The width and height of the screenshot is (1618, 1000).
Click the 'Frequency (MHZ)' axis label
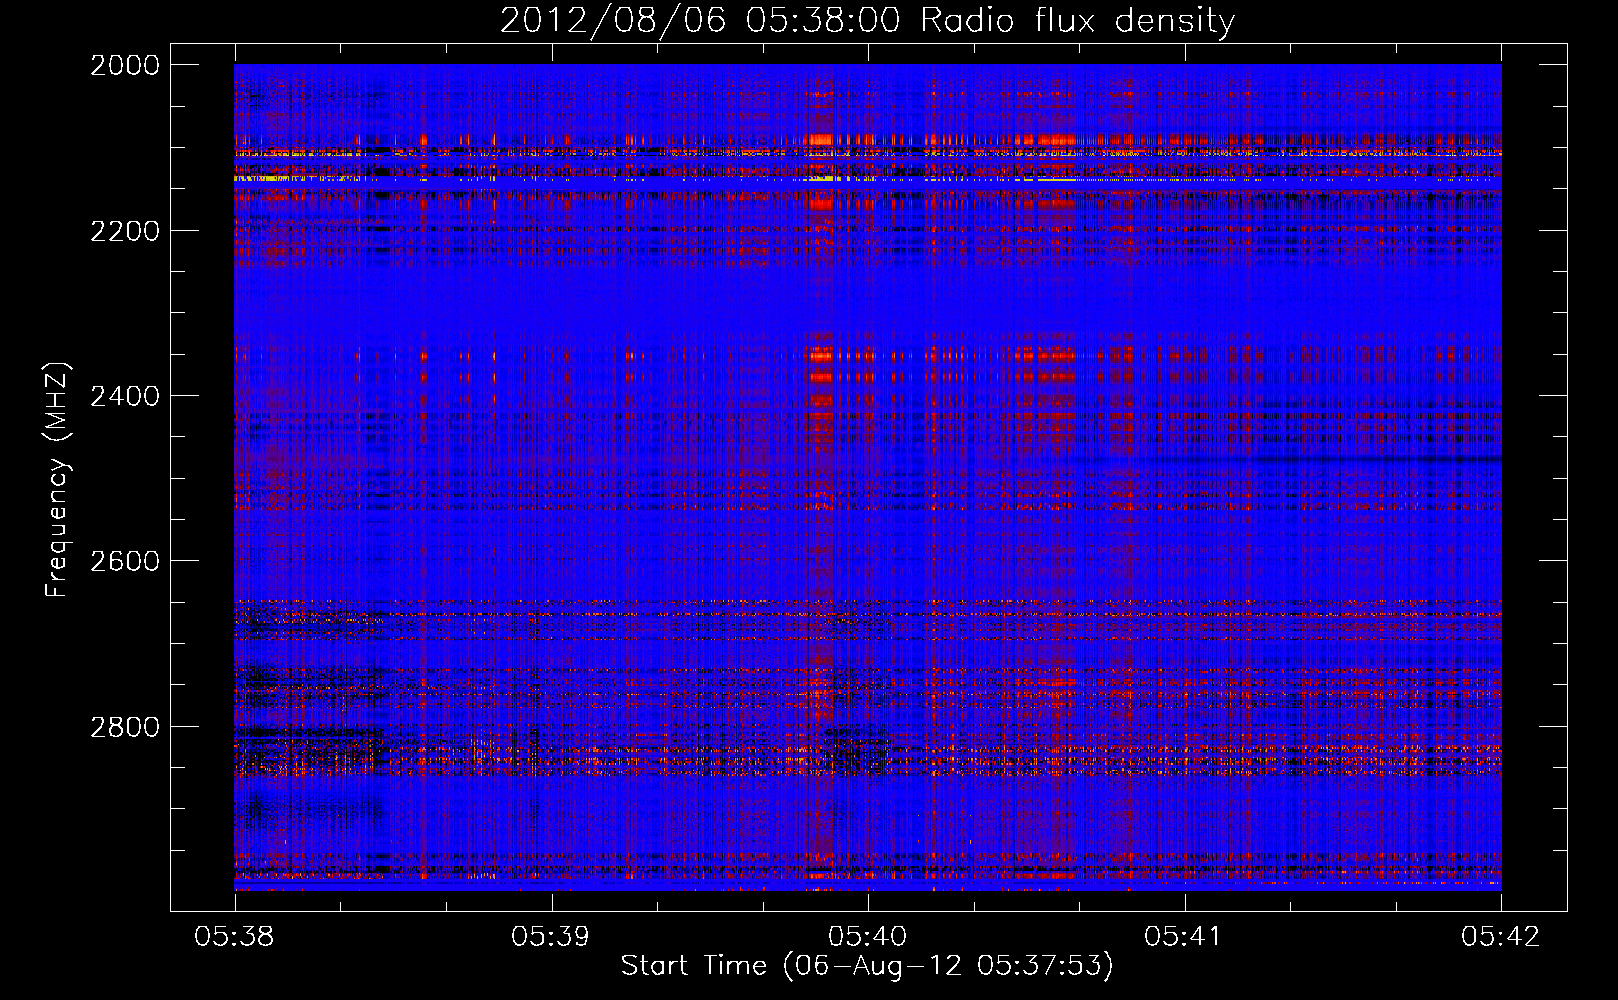(57, 480)
